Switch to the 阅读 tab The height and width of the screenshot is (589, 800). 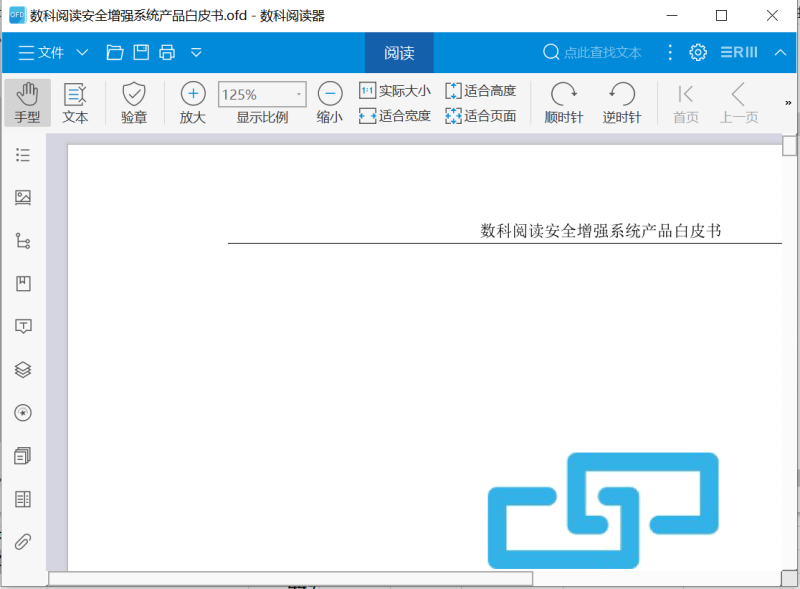click(x=399, y=53)
